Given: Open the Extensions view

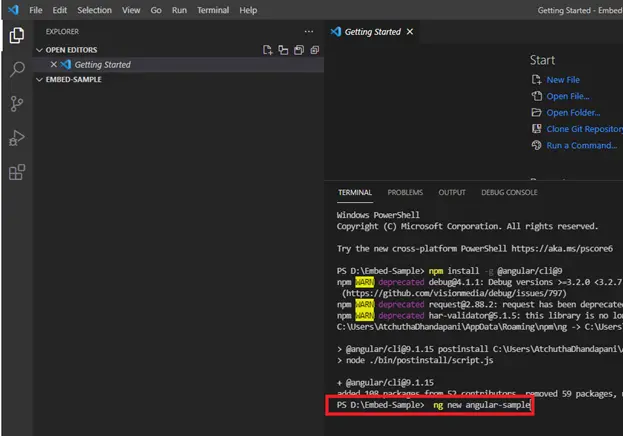Looking at the screenshot, I should 16,172.
